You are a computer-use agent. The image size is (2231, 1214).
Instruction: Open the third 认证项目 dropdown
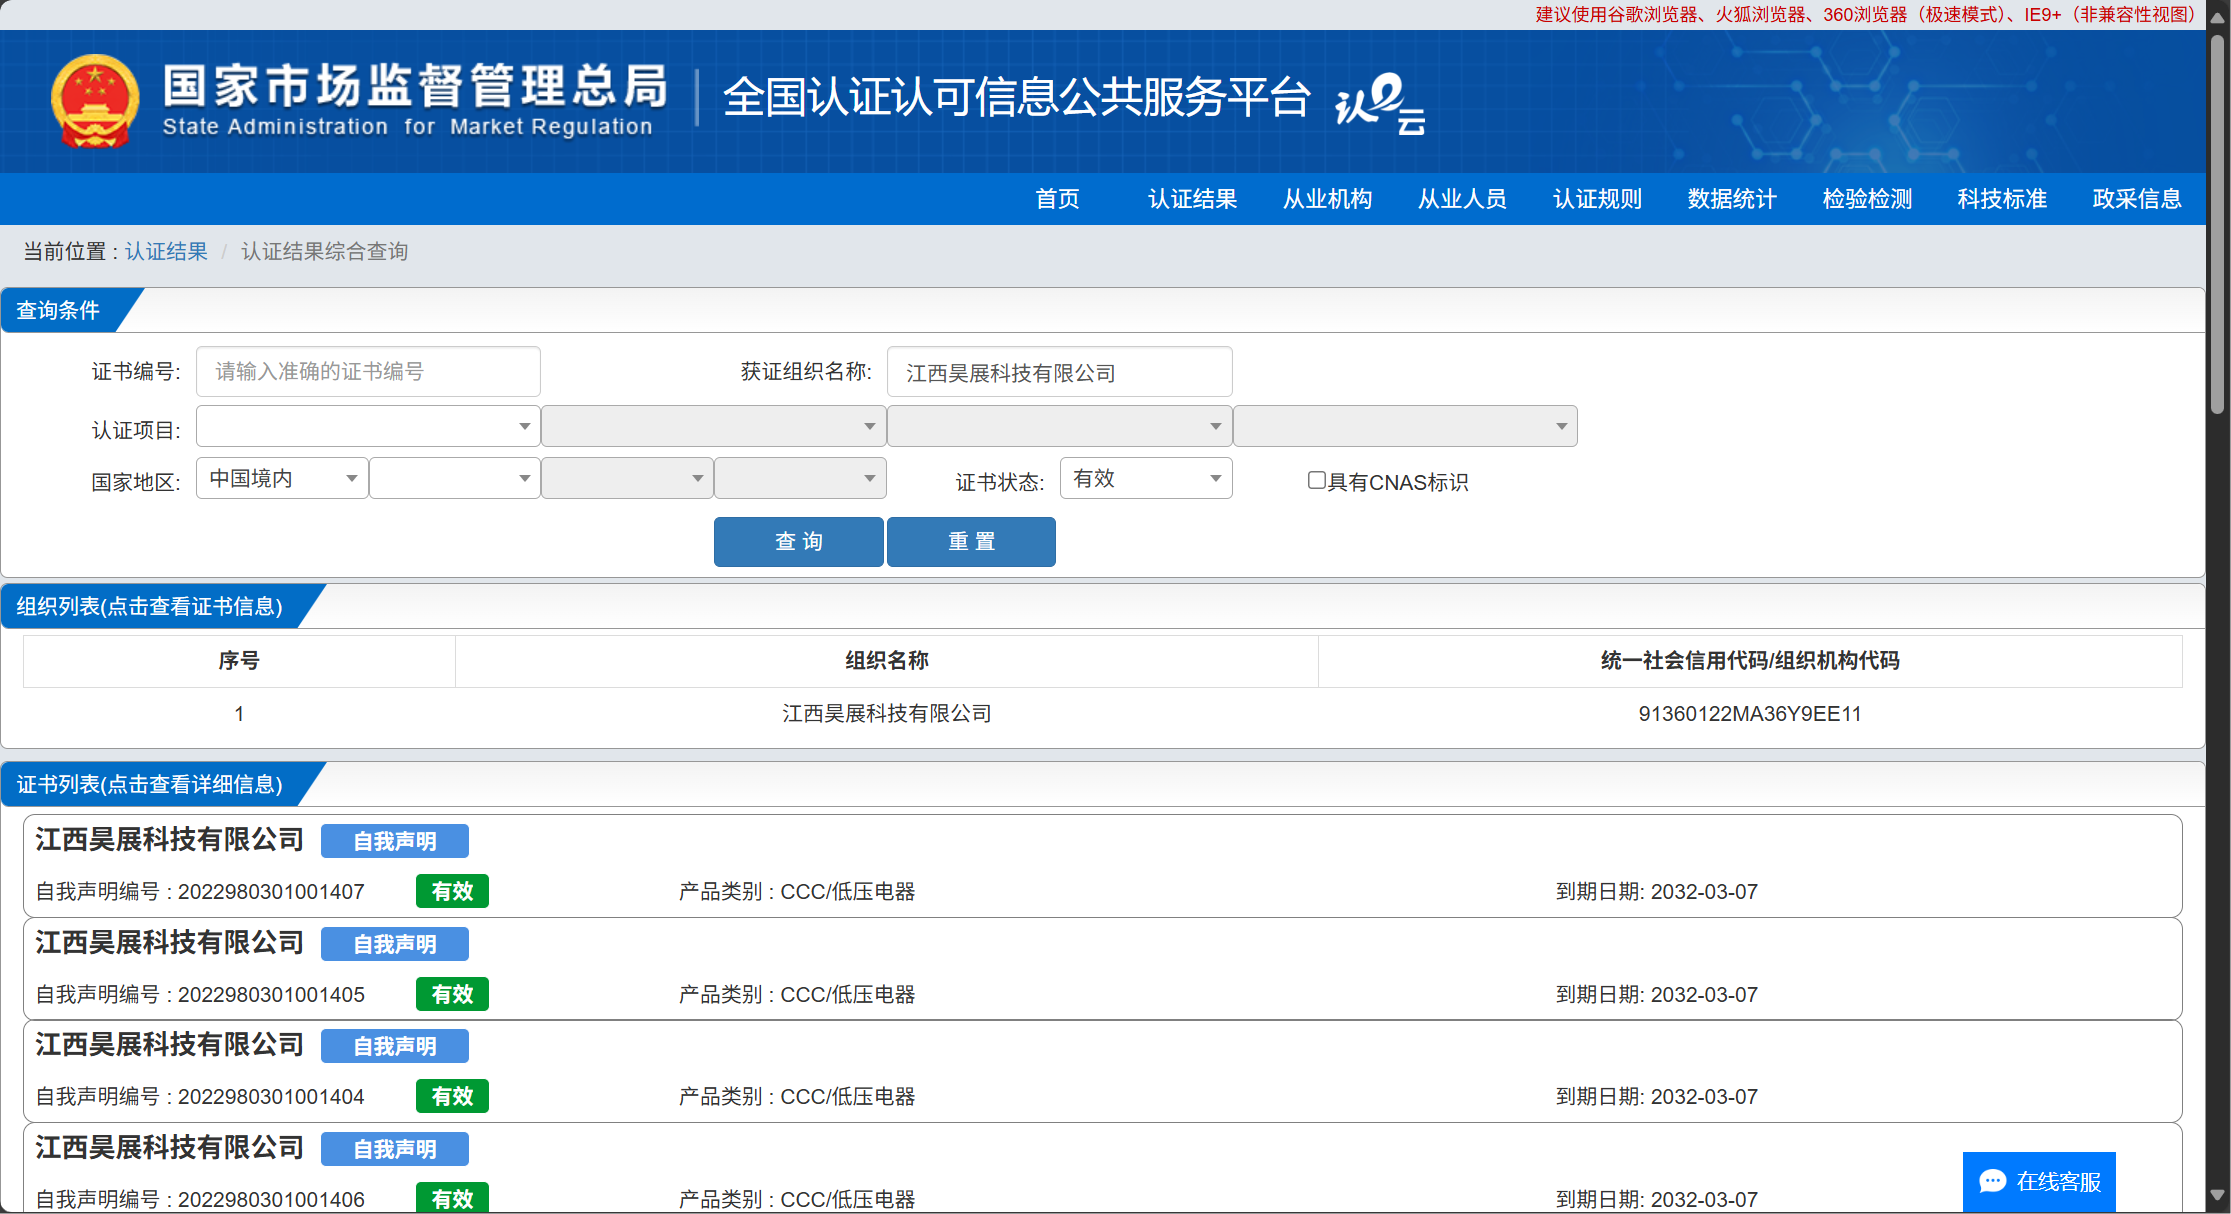click(x=1060, y=426)
